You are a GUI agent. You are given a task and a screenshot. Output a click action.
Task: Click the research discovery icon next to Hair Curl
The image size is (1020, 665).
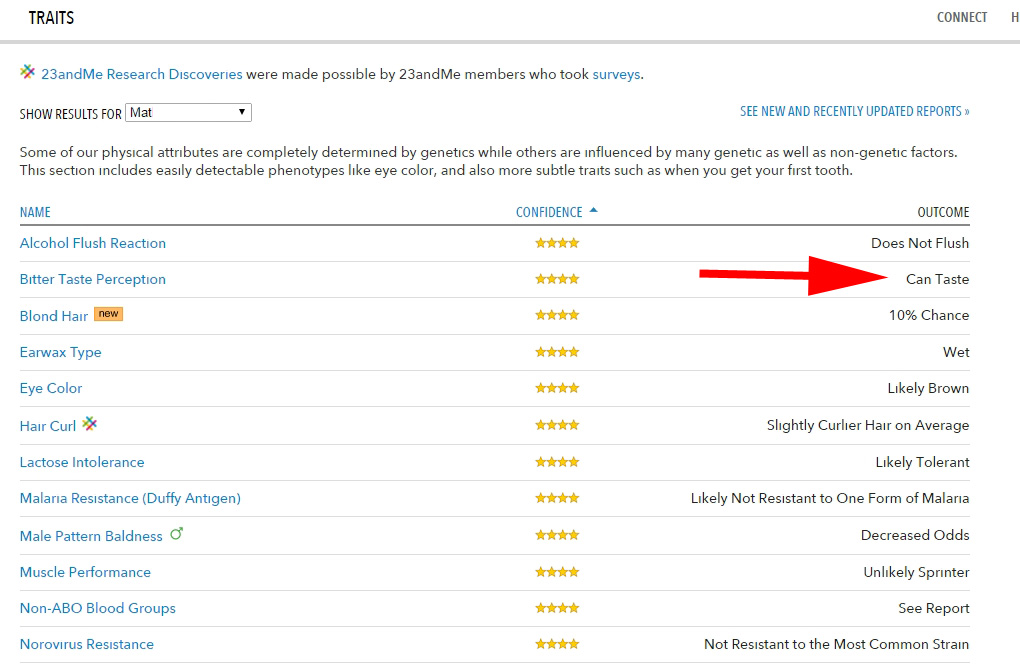click(90, 424)
